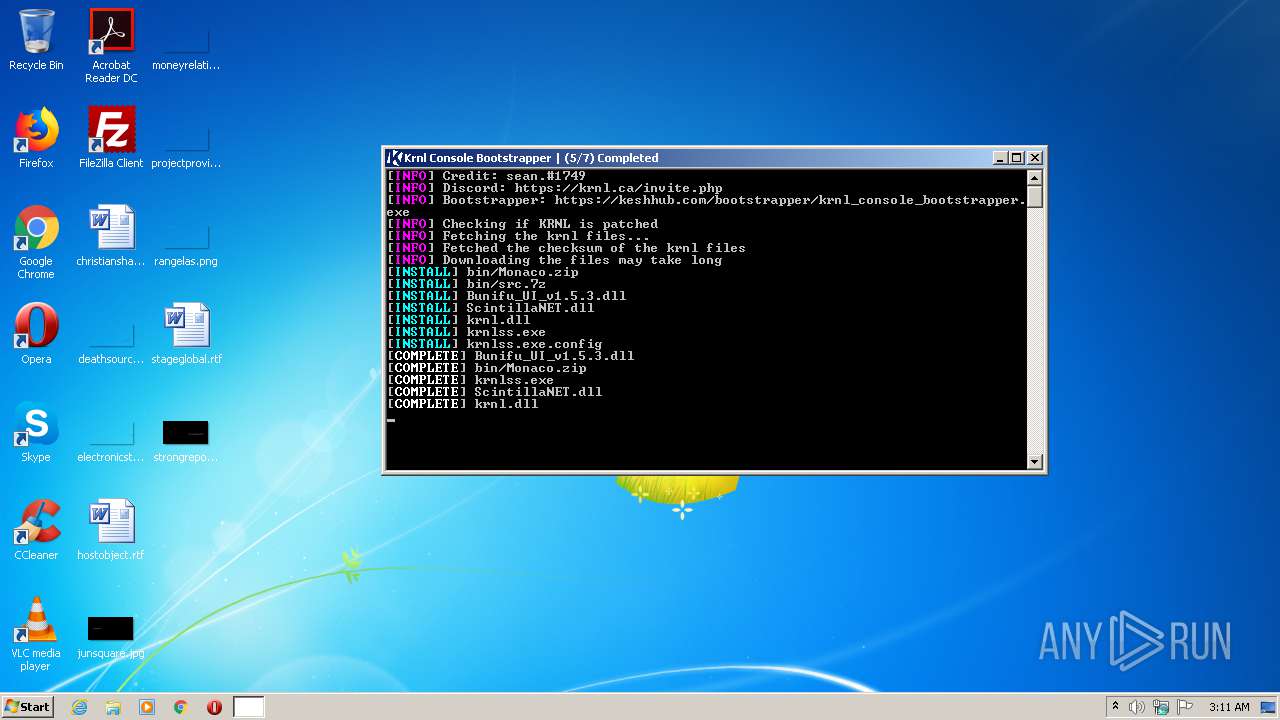Open Chrome from the taskbar

[181, 707]
